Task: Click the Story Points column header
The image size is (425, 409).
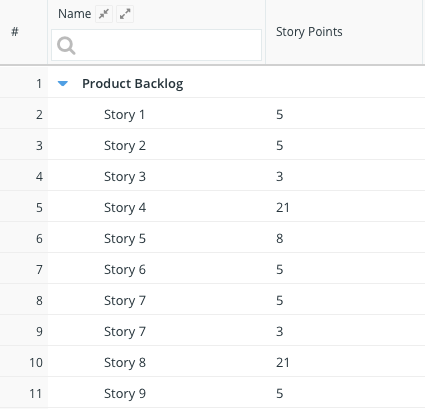Action: coord(309,32)
